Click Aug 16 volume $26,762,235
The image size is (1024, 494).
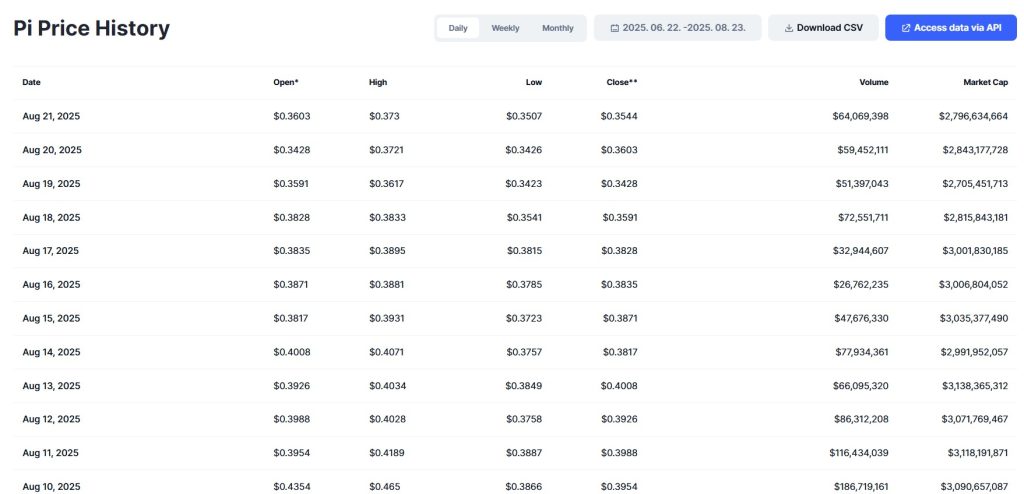861,285
